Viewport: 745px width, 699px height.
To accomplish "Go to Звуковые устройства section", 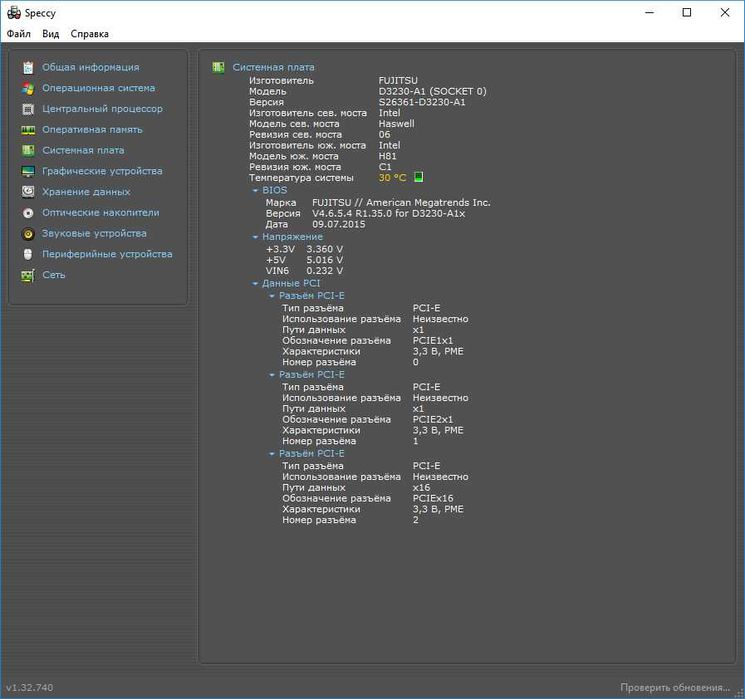I will coord(94,234).
